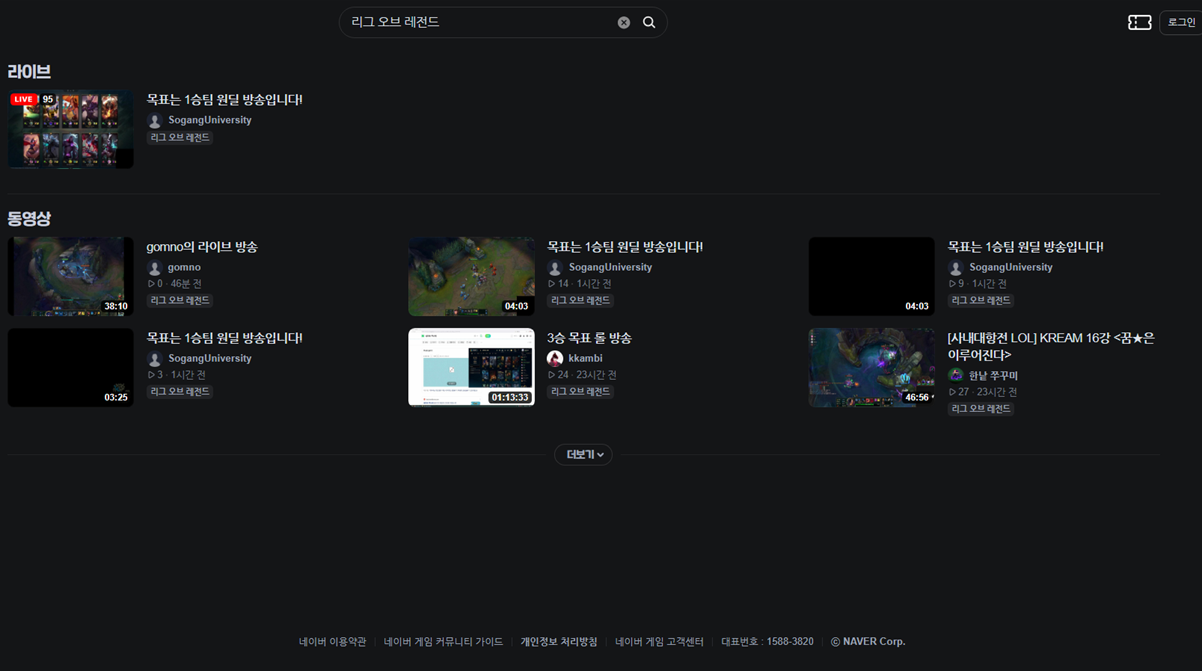Click the 한날 주꾸미 channel avatar
The image size is (1202, 671).
pos(956,375)
